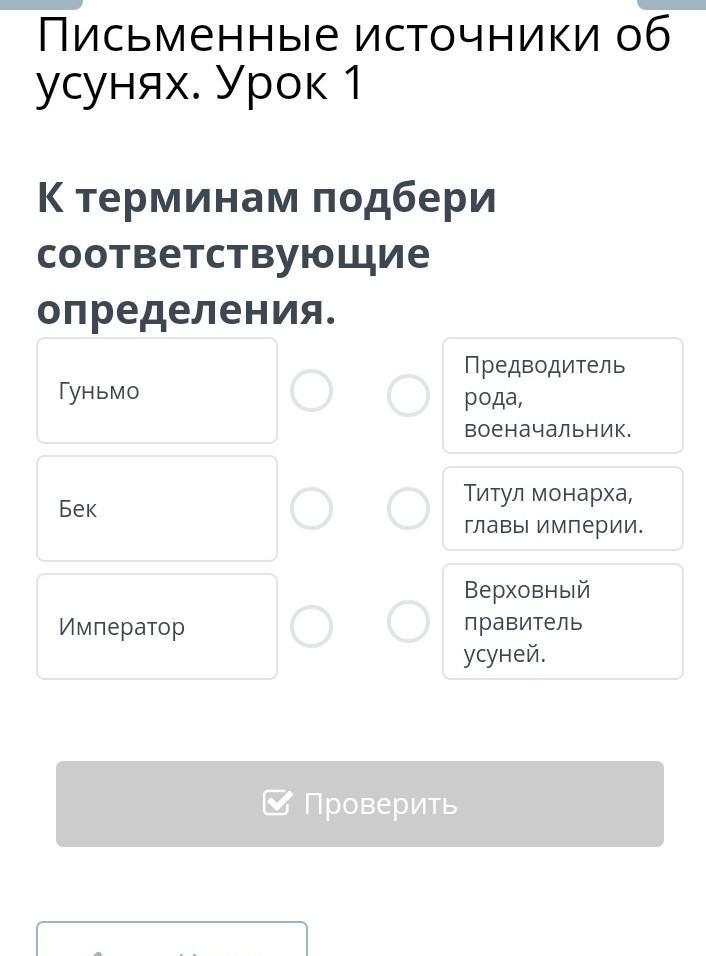Viewport: 706px width, 956px height.
Task: Select the radio circle next to Бек
Action: (311, 509)
